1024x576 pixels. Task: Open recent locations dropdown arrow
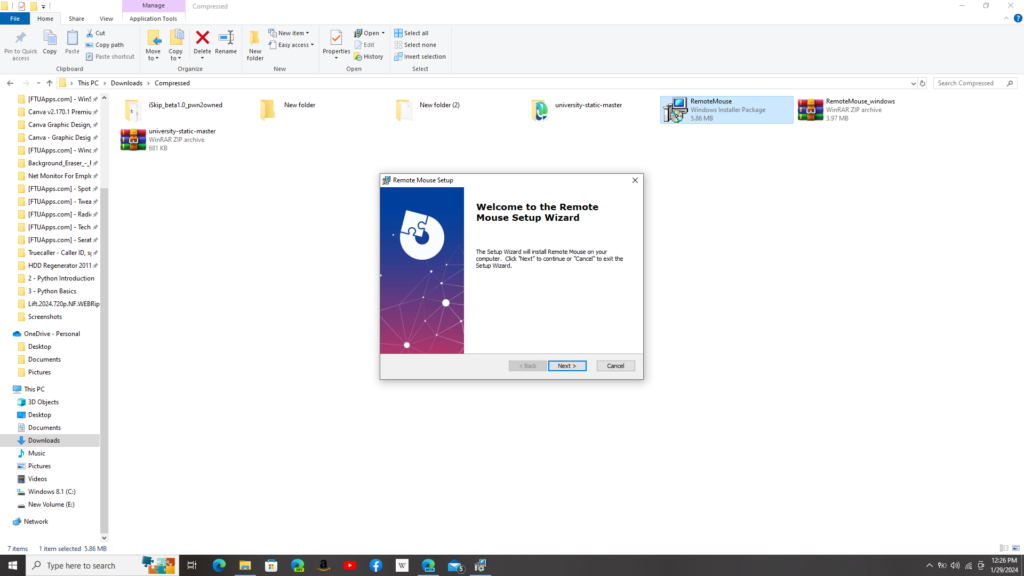coord(38,83)
